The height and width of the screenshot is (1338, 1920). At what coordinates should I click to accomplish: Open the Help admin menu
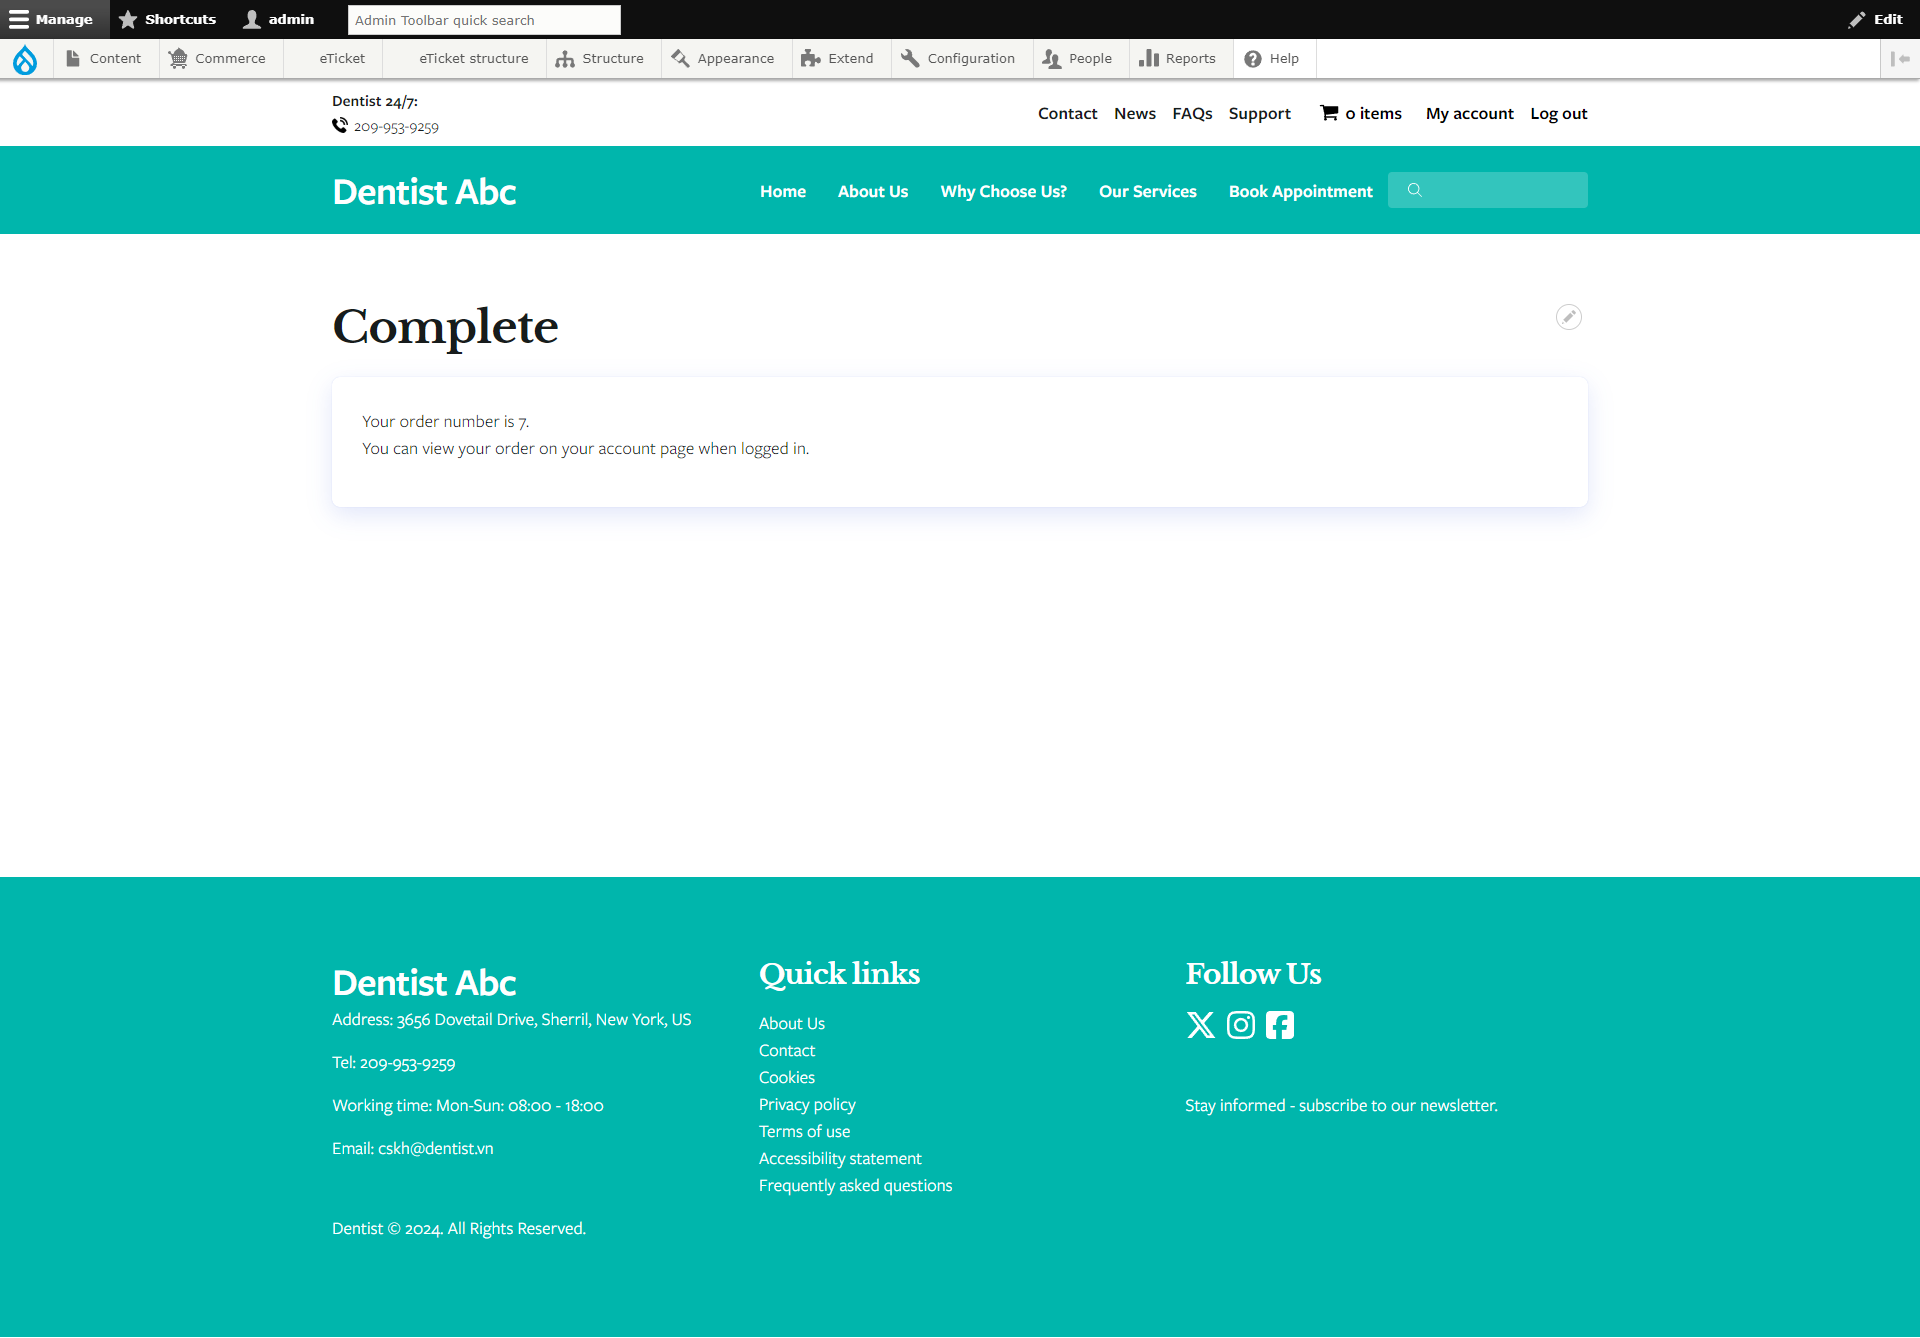click(x=1273, y=59)
